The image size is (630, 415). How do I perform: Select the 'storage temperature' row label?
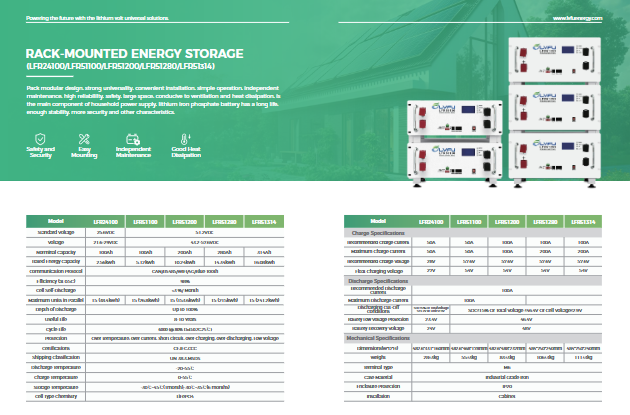pyautogui.click(x=56, y=387)
